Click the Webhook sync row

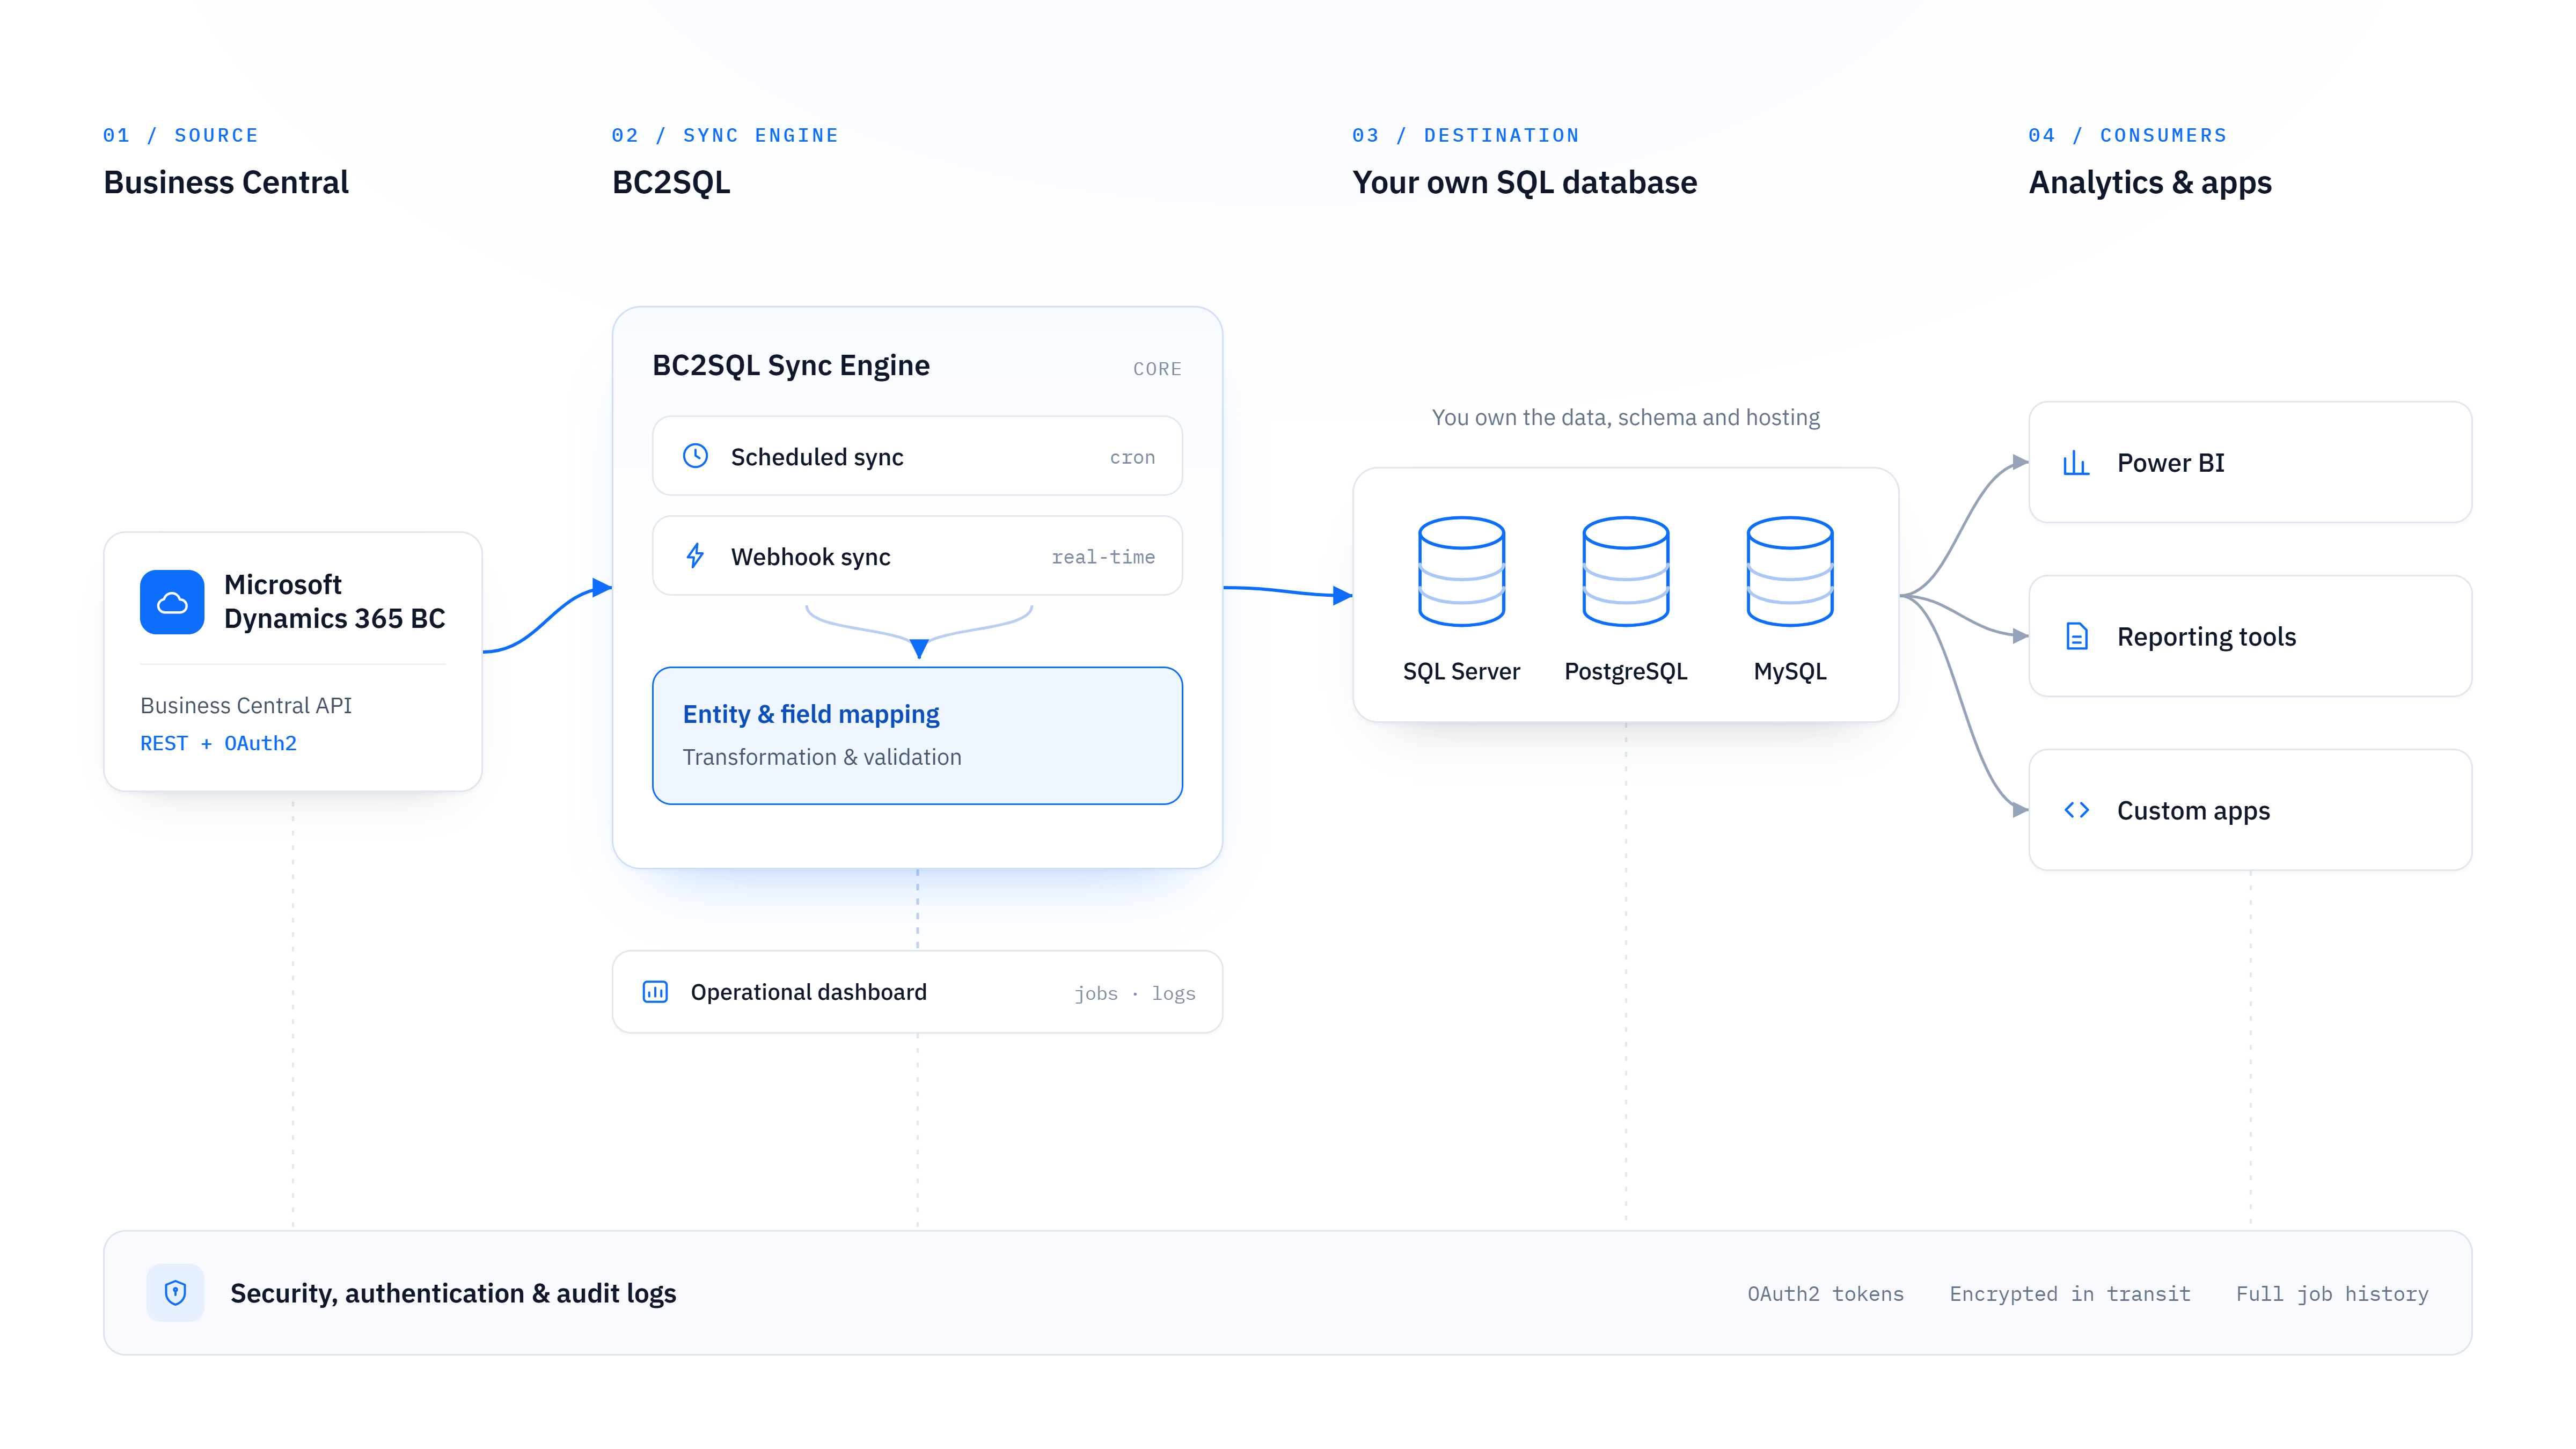[917, 556]
